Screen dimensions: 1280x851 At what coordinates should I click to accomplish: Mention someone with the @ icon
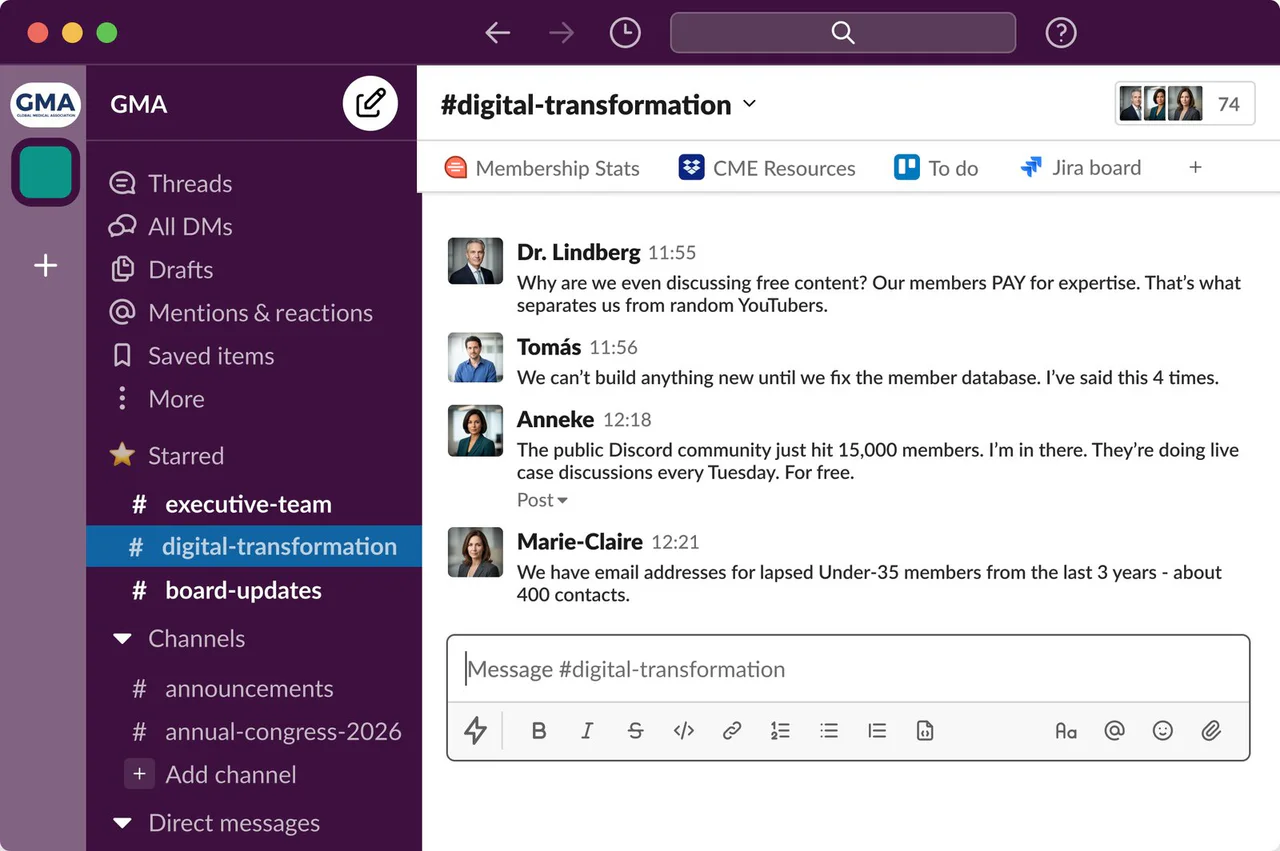(x=1114, y=731)
